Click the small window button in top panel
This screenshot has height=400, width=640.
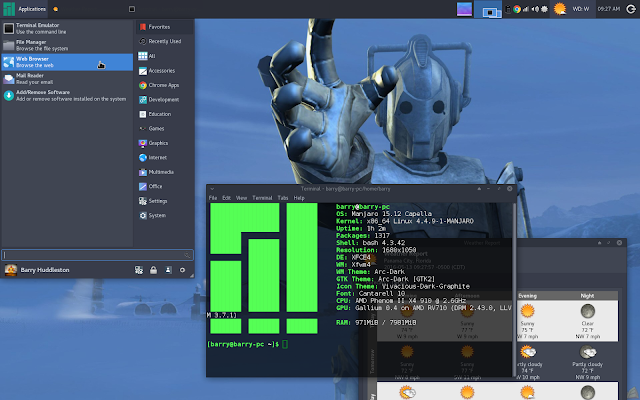[132, 9]
